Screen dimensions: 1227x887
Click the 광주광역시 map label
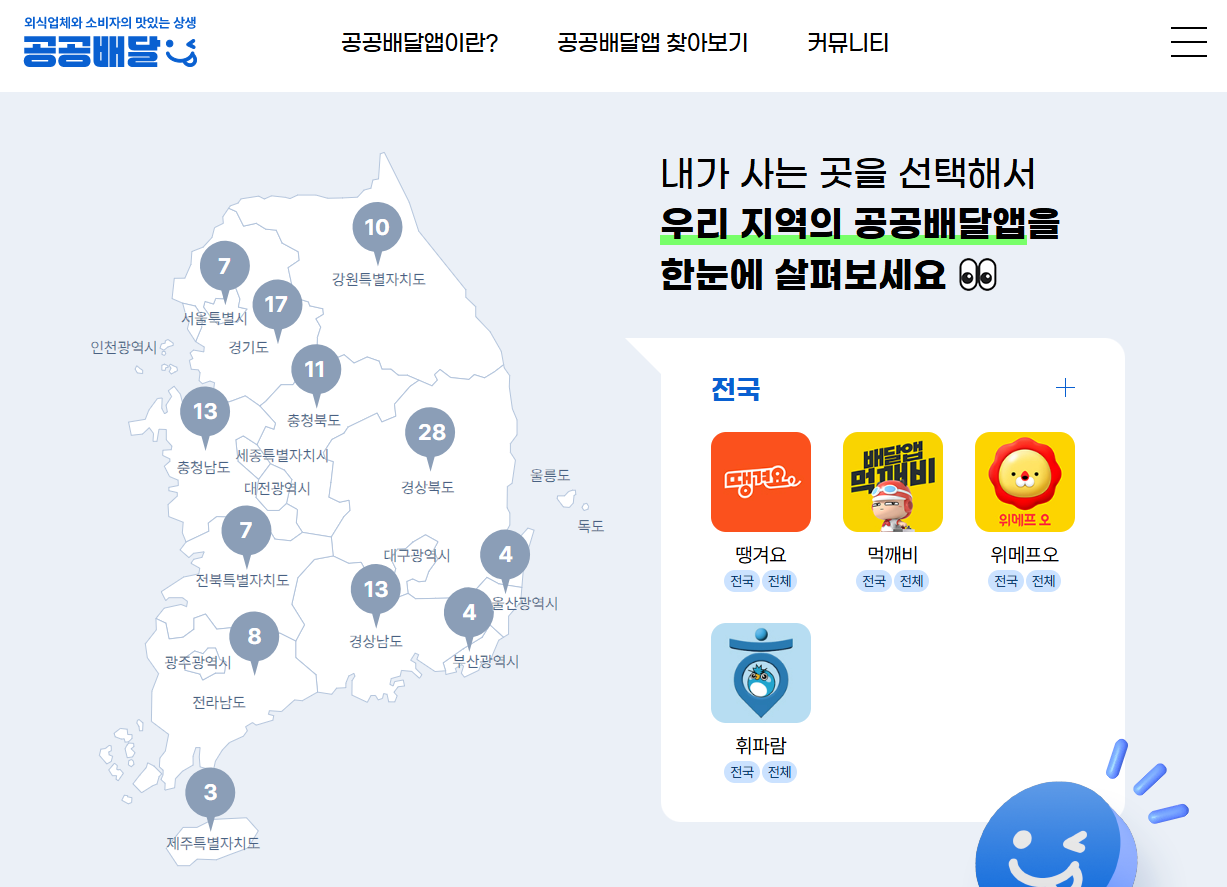click(198, 663)
